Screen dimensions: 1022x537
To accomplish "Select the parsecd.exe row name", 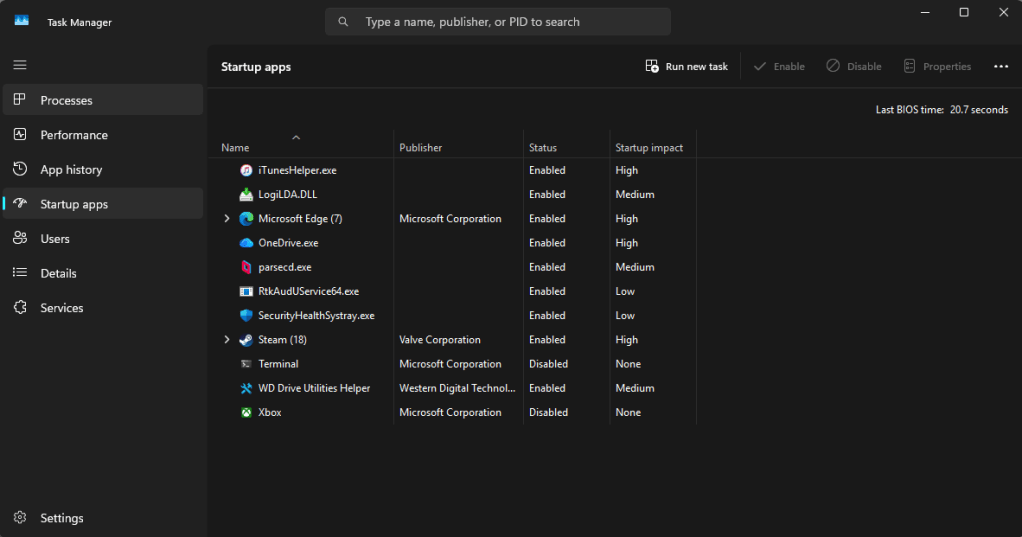I will pyautogui.click(x=285, y=267).
